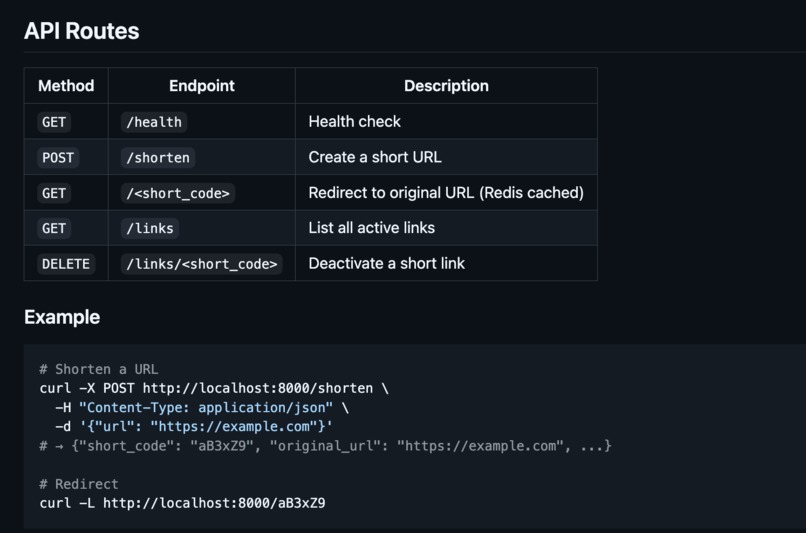Click the # Redirect comment
The image size is (806, 533).
pyautogui.click(x=79, y=484)
